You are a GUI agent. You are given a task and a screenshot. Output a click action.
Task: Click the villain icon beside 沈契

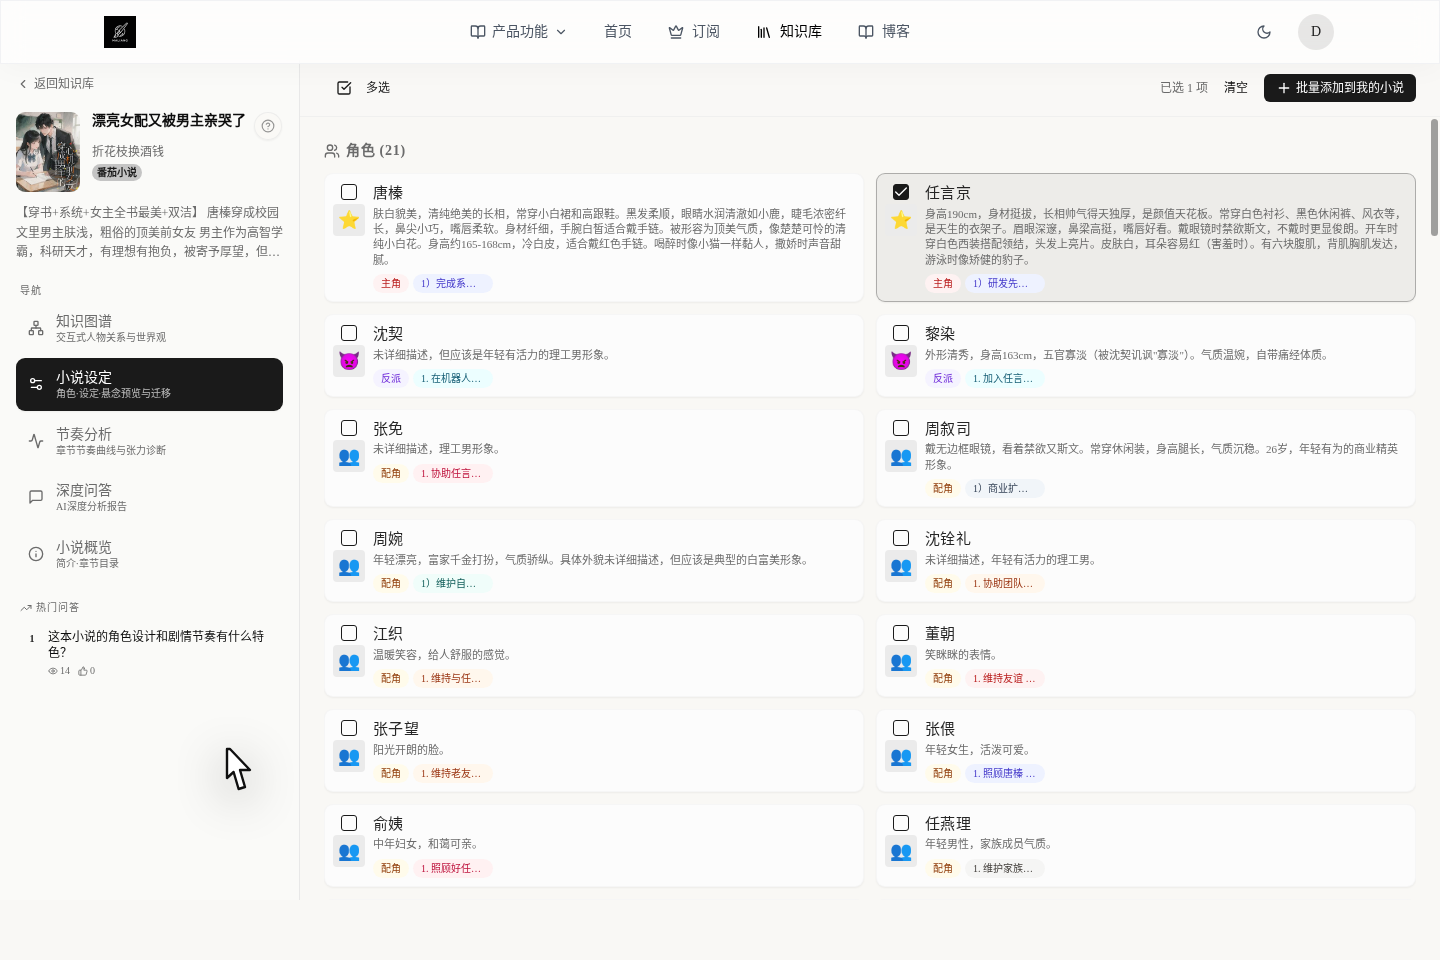tap(349, 361)
